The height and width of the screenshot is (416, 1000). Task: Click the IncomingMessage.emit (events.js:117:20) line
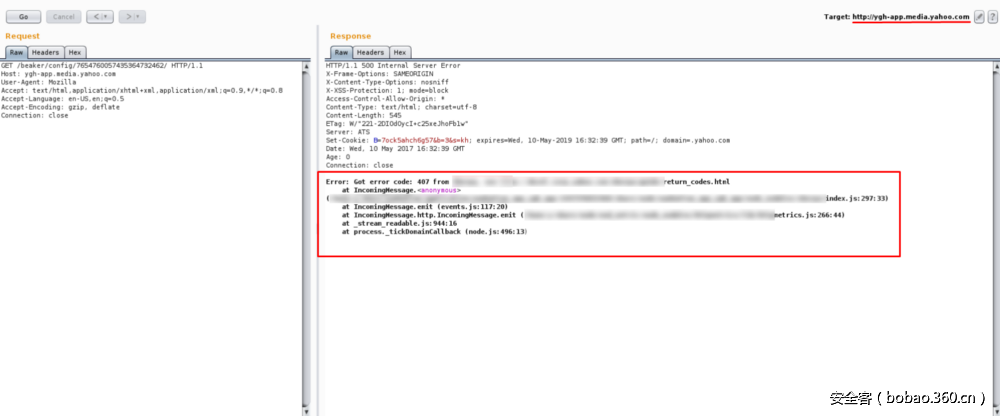(x=425, y=207)
